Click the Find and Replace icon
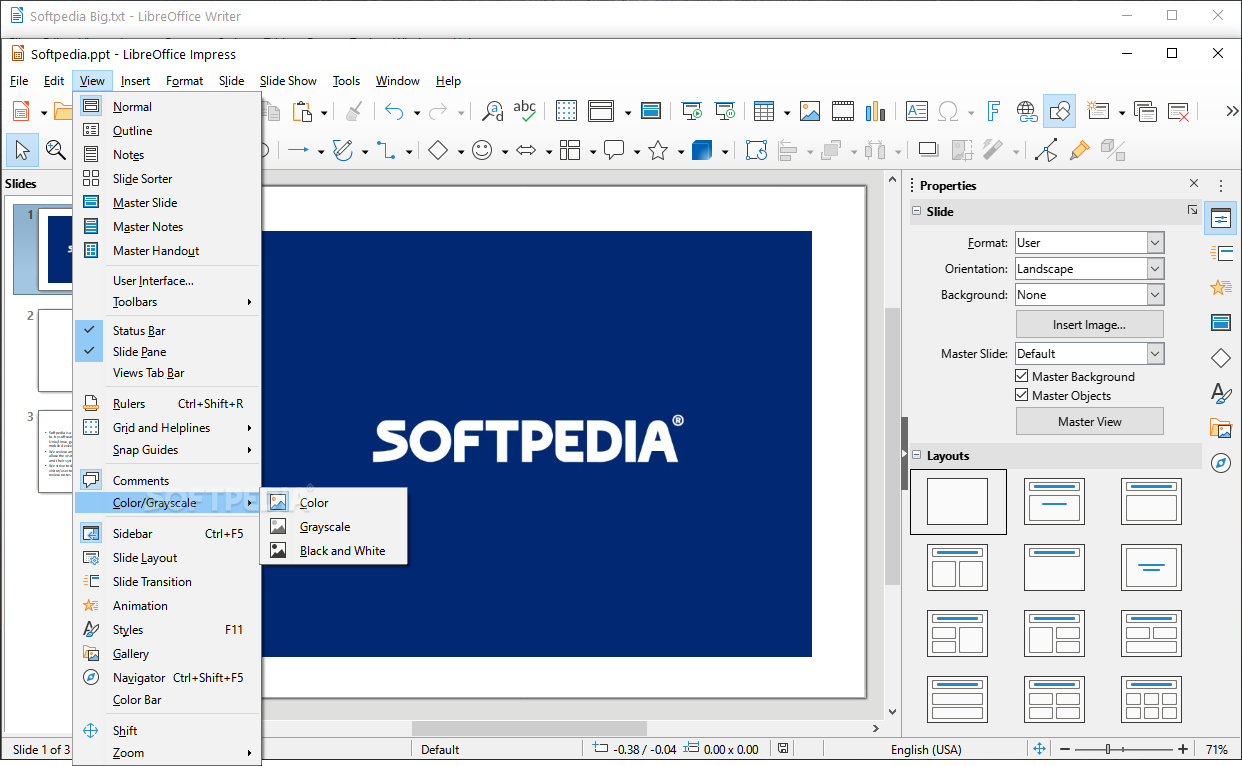The image size is (1242, 766). pos(493,111)
